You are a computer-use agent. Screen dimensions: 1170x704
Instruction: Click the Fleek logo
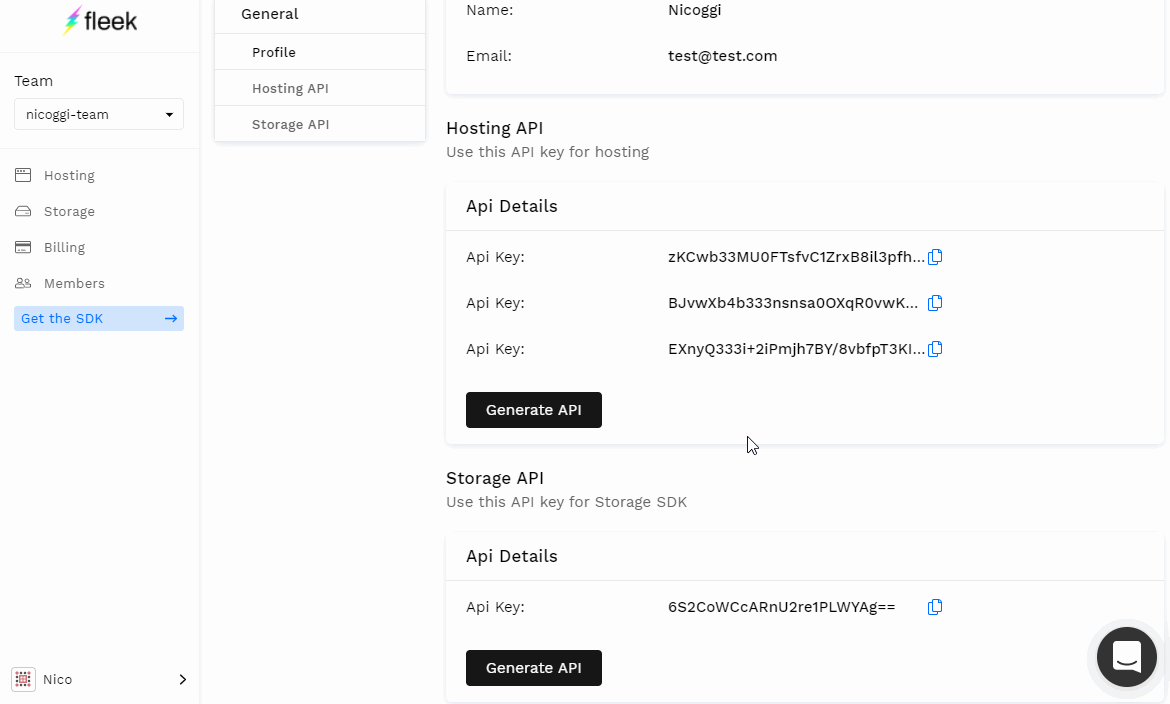pos(99,21)
